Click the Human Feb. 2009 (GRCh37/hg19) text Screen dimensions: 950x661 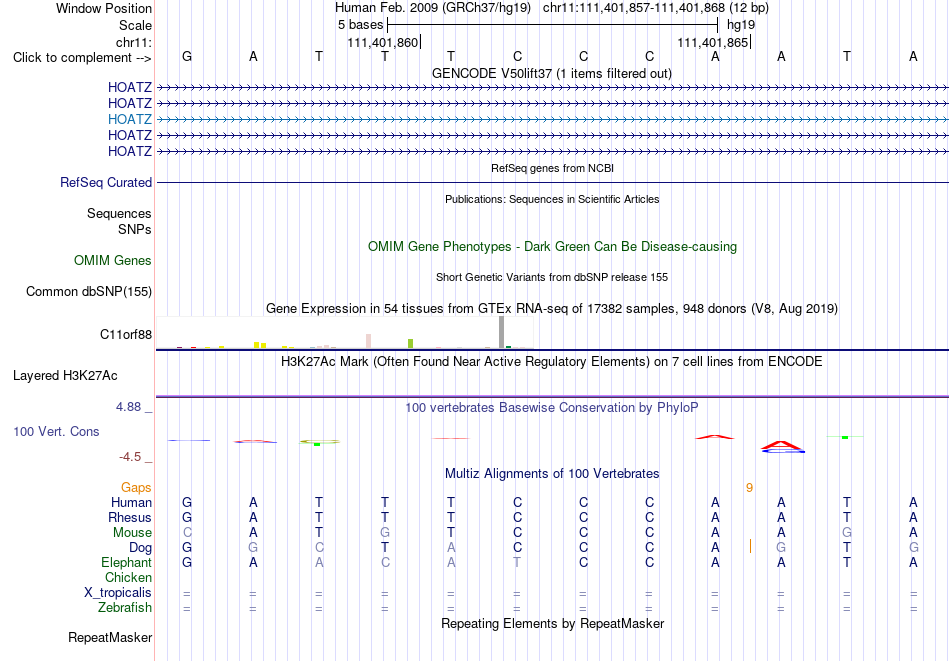pyautogui.click(x=433, y=8)
